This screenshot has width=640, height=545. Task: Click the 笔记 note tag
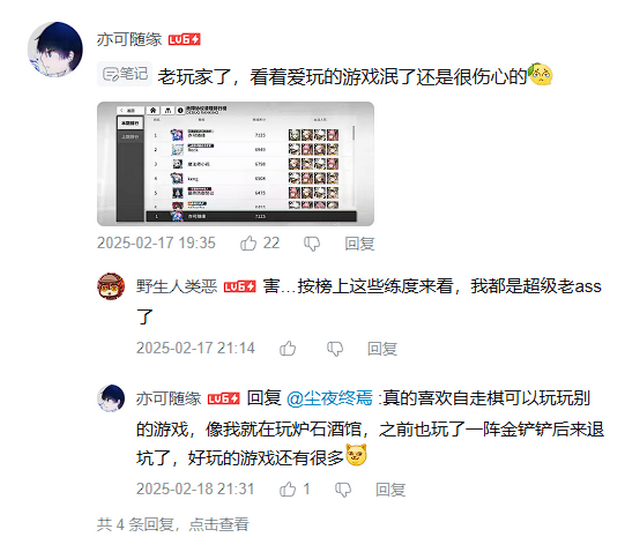pyautogui.click(x=124, y=74)
